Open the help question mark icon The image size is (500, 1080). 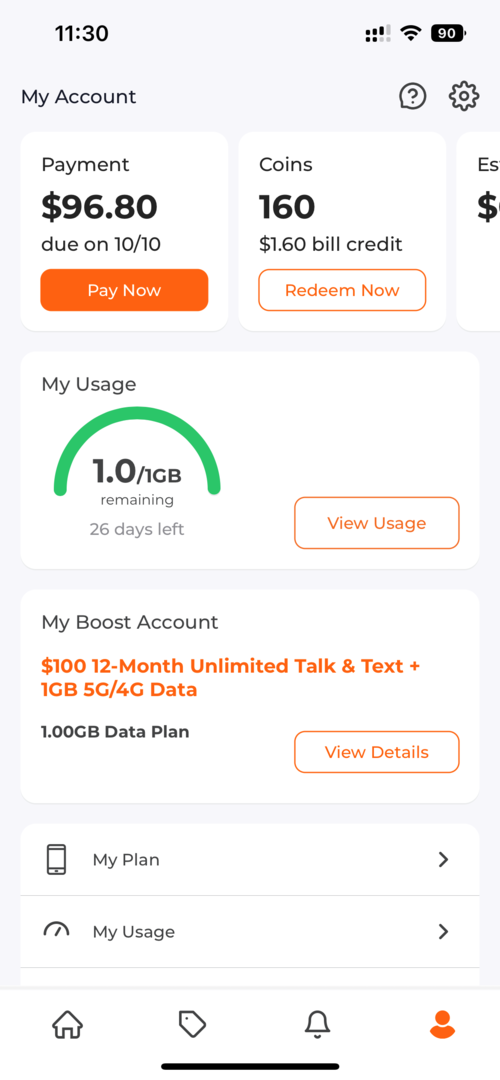(x=413, y=96)
